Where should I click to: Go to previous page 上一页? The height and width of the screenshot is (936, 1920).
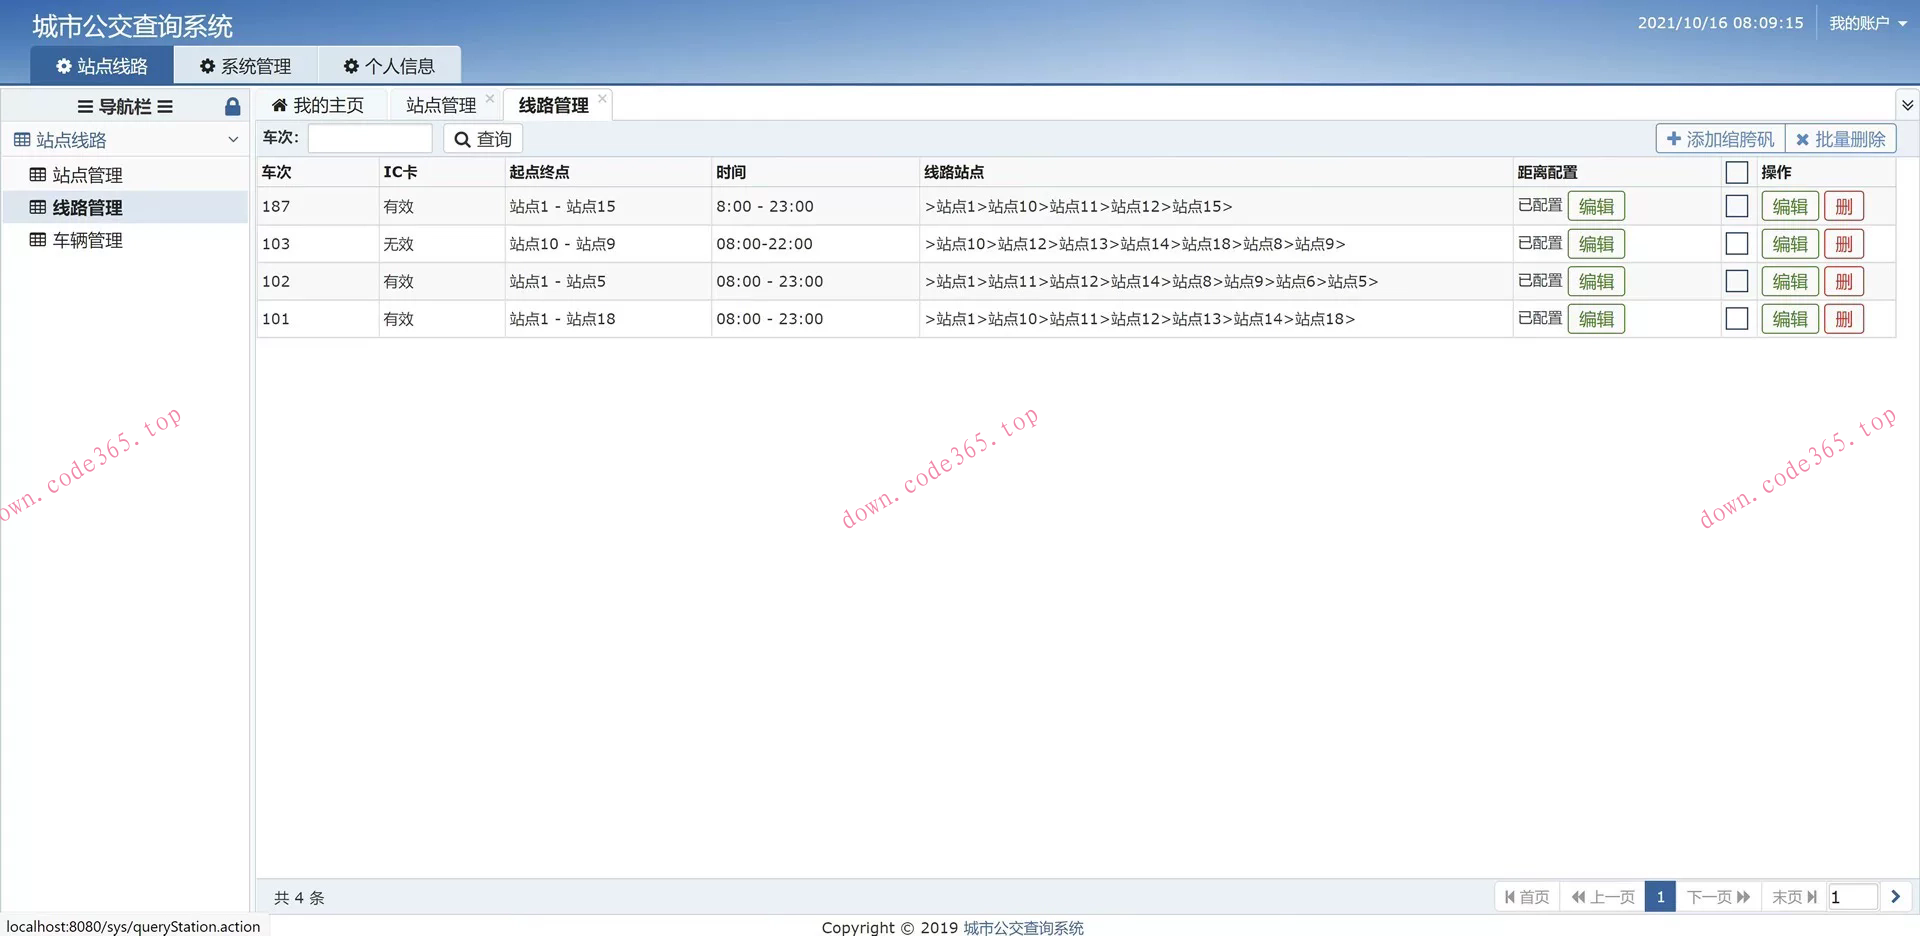coord(1603,897)
